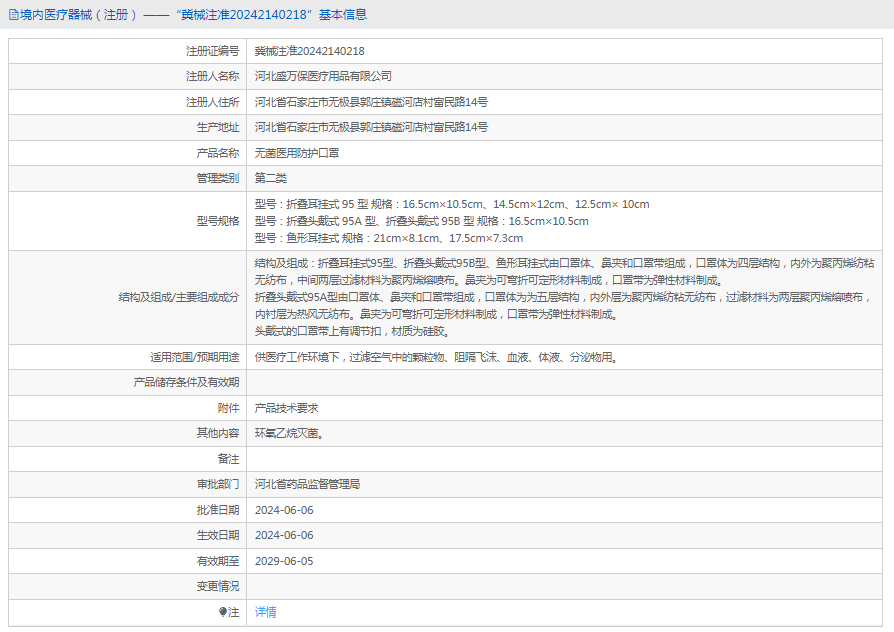Click the 备注 label
The height and width of the screenshot is (632, 894).
coord(229,459)
